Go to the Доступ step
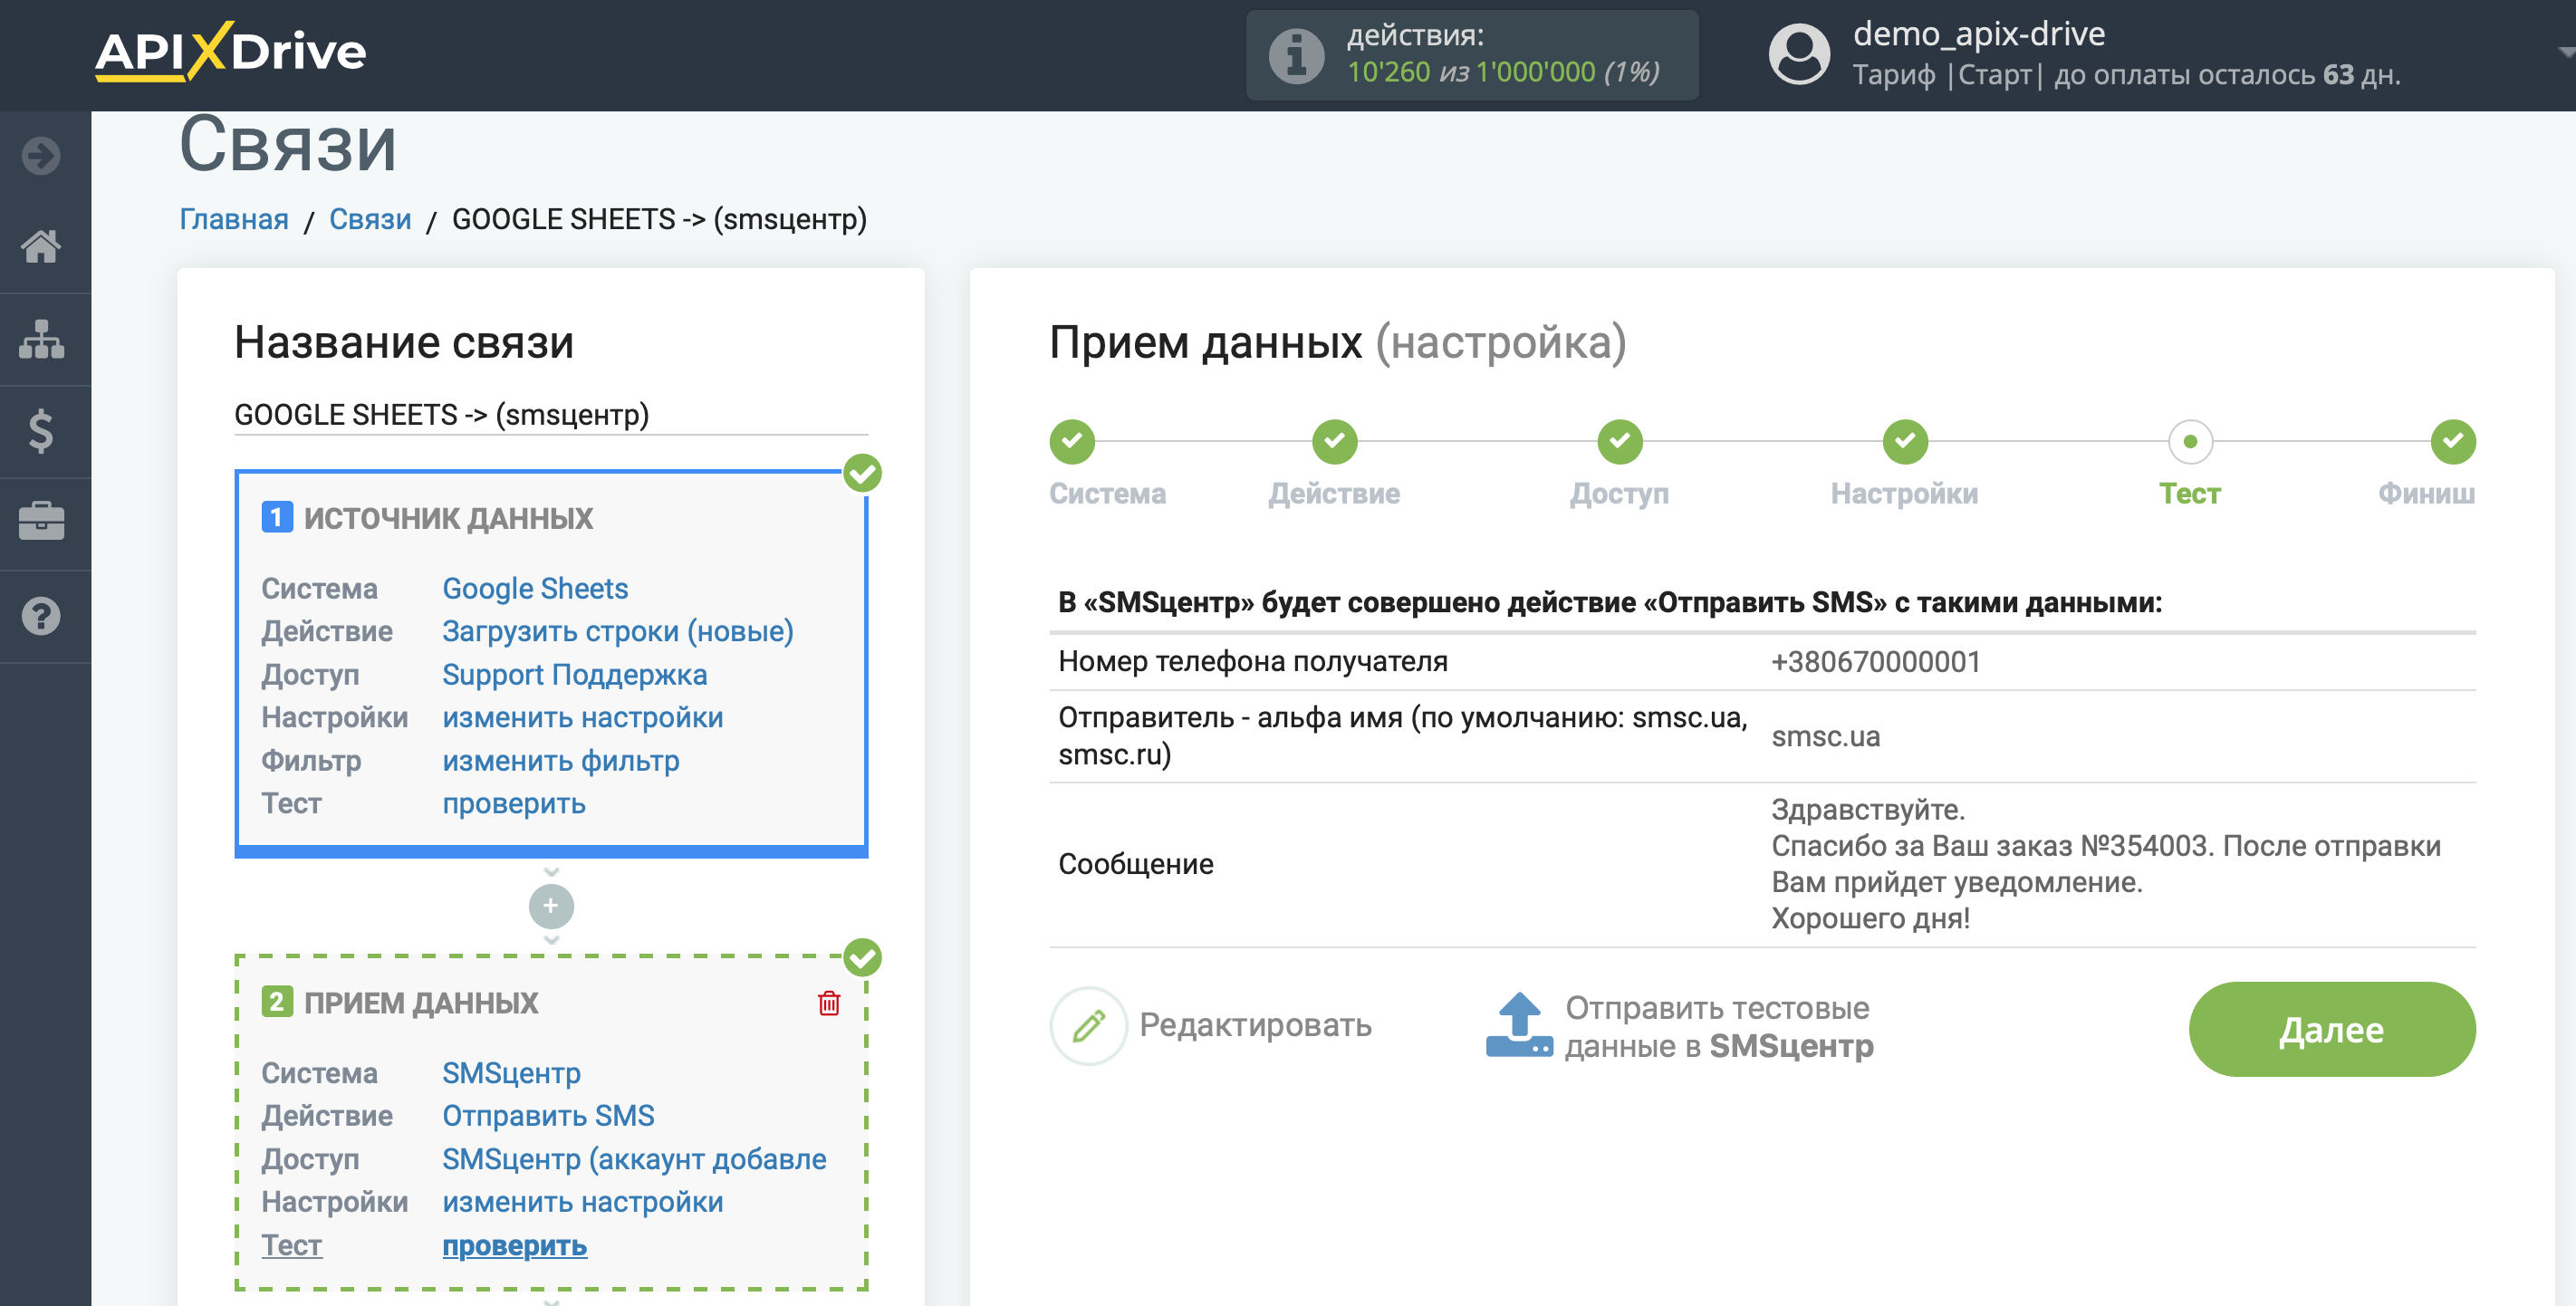 point(1620,441)
